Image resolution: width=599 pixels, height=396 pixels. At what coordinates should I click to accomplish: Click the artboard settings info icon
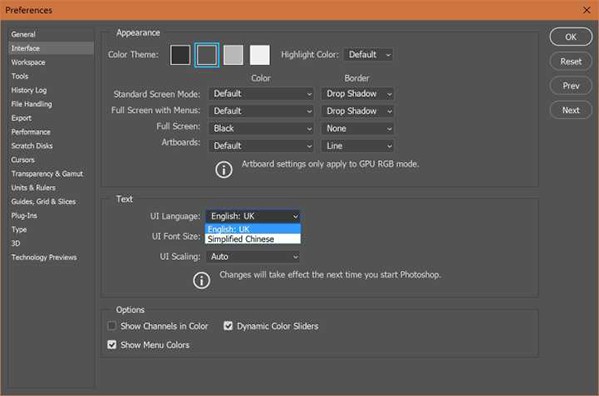[x=224, y=170]
